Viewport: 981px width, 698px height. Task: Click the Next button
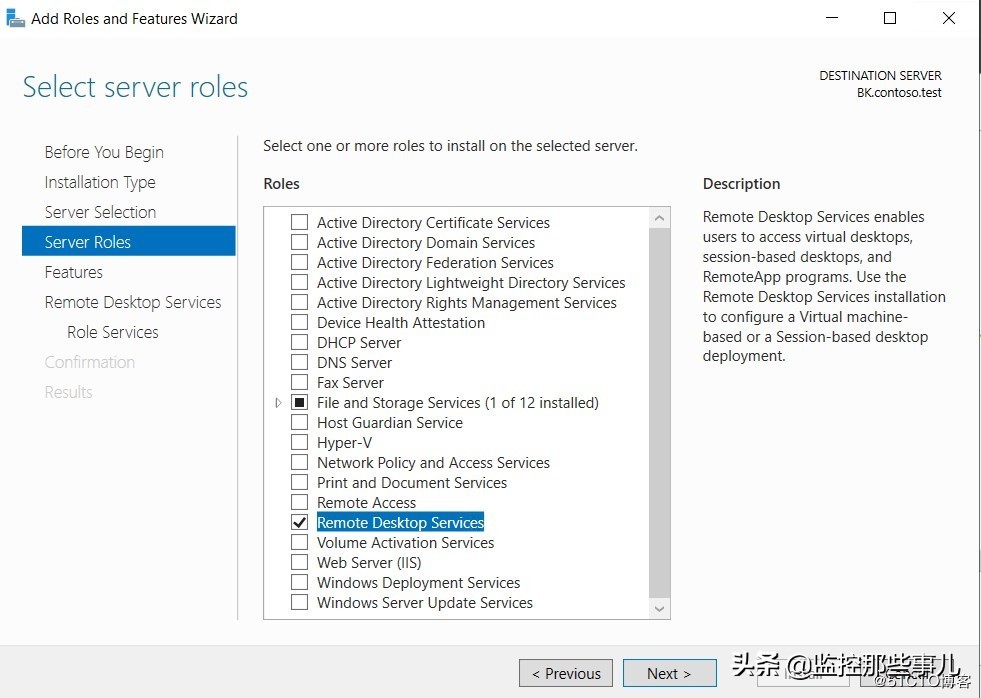[669, 673]
